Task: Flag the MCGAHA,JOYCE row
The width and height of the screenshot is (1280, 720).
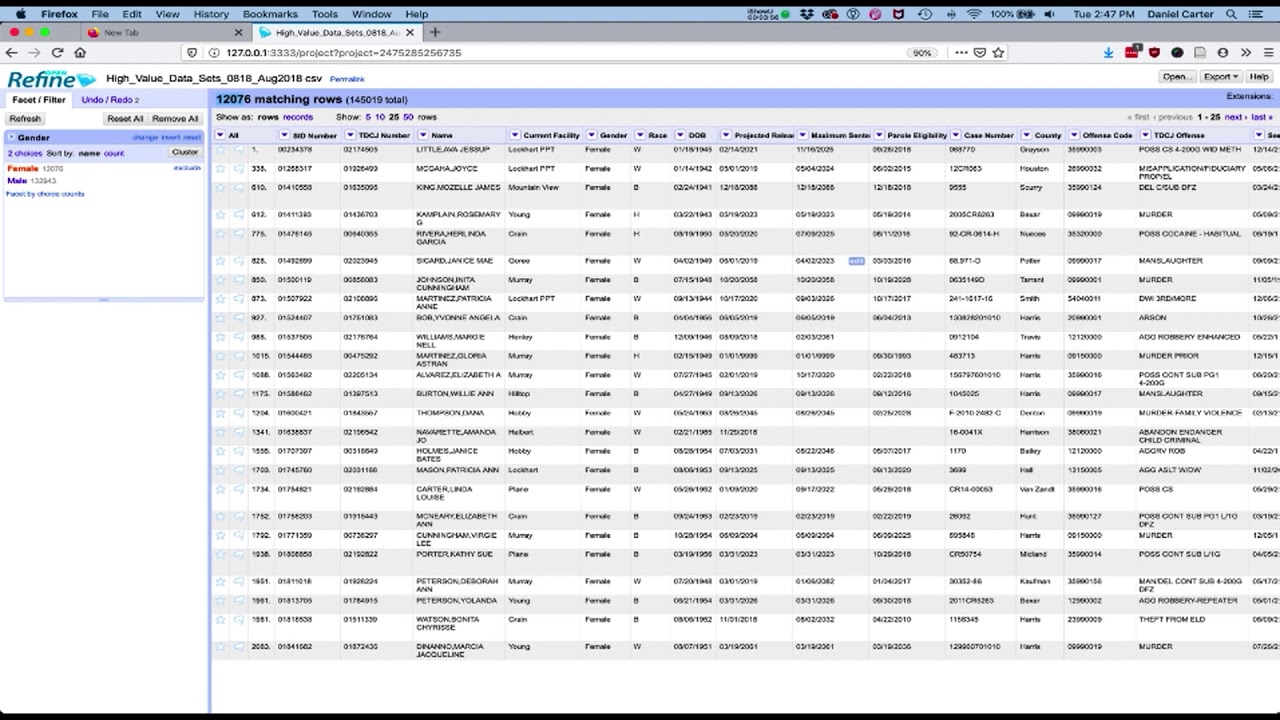Action: (x=239, y=169)
